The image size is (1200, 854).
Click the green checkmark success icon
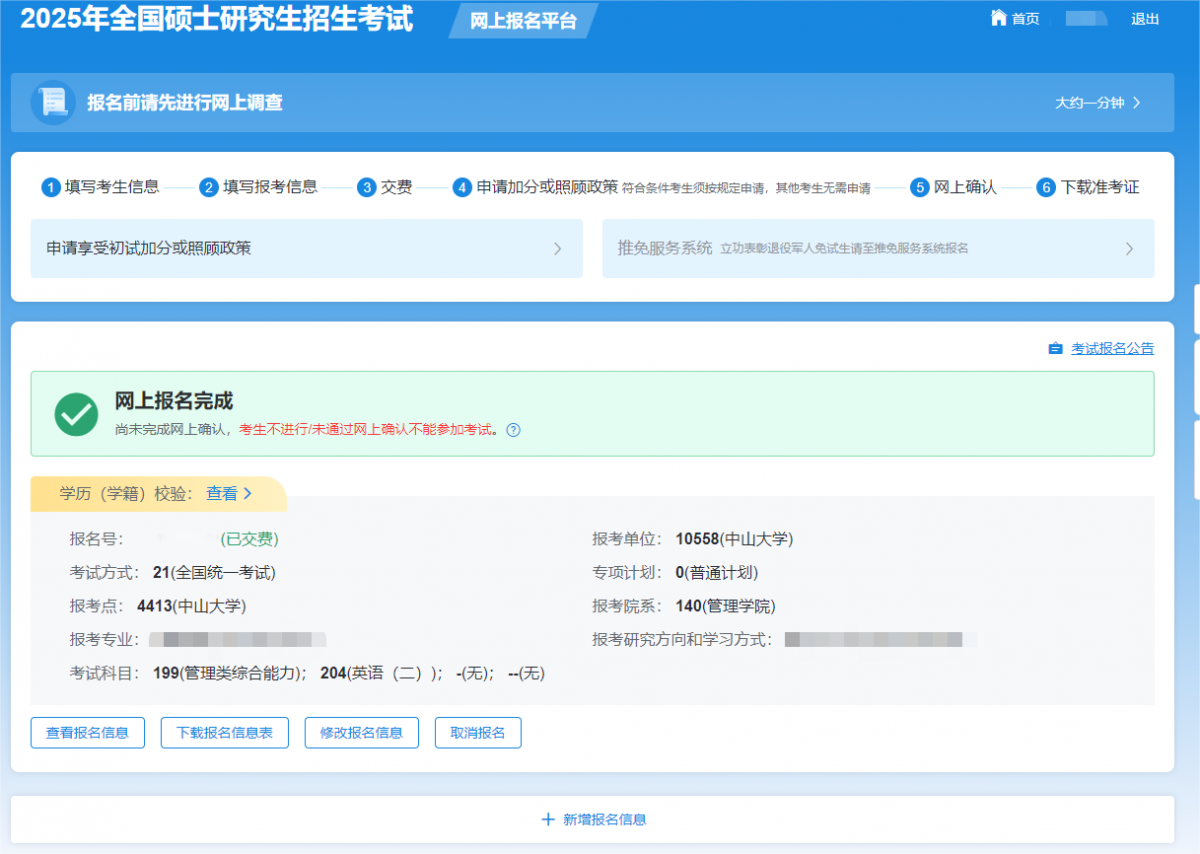pyautogui.click(x=76, y=414)
